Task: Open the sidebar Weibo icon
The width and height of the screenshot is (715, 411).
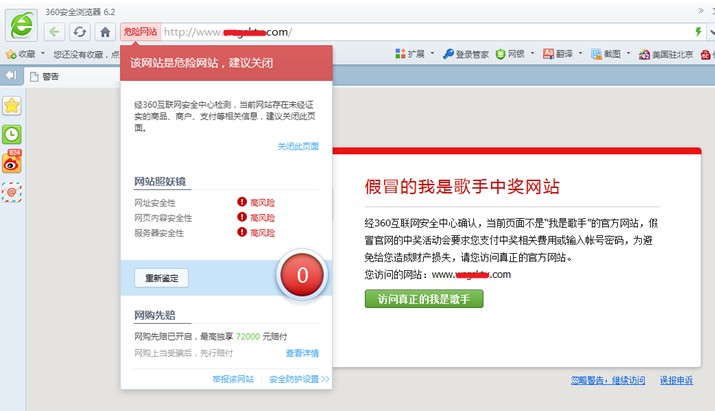Action: click(11, 161)
